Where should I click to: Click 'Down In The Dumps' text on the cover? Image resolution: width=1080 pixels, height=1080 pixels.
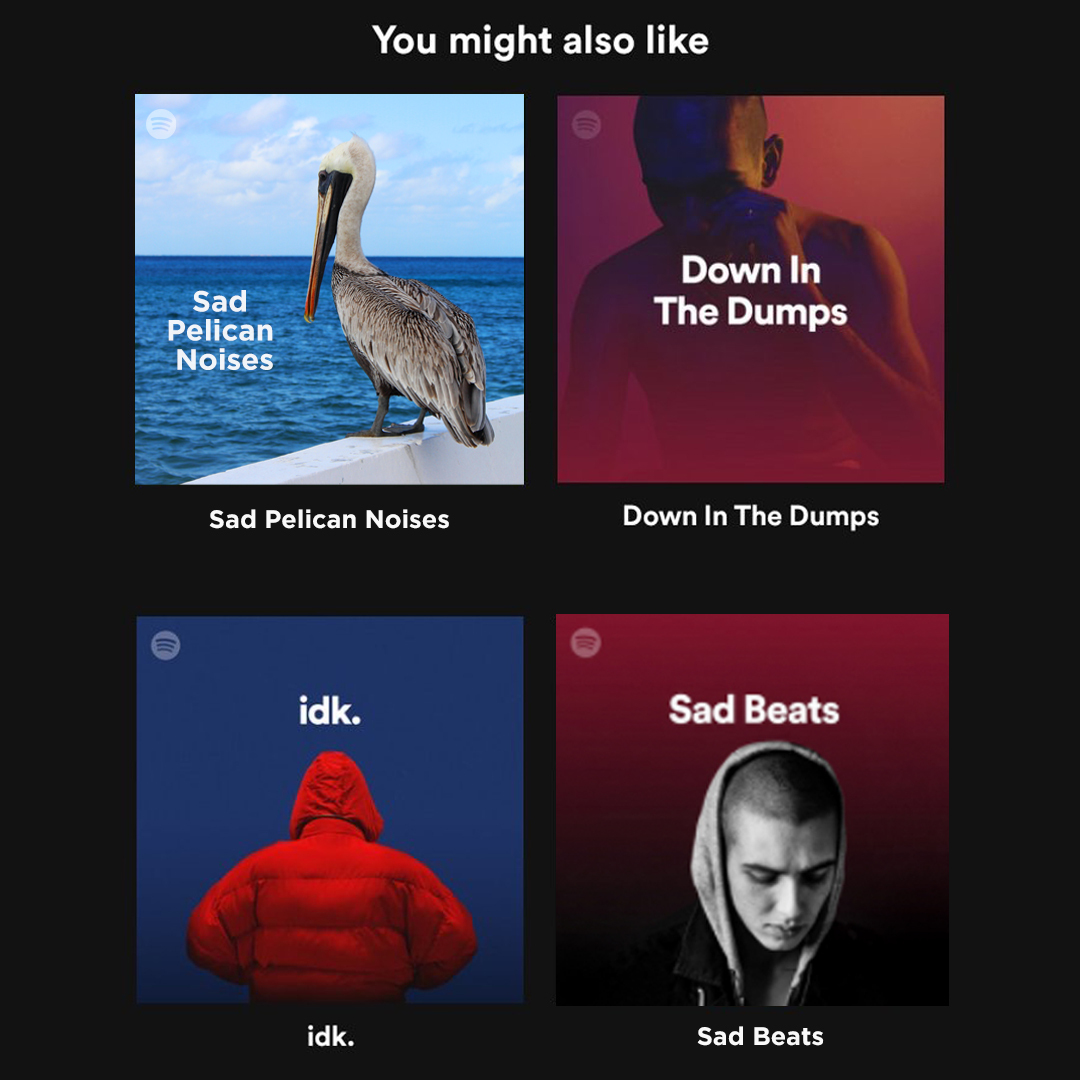click(751, 290)
